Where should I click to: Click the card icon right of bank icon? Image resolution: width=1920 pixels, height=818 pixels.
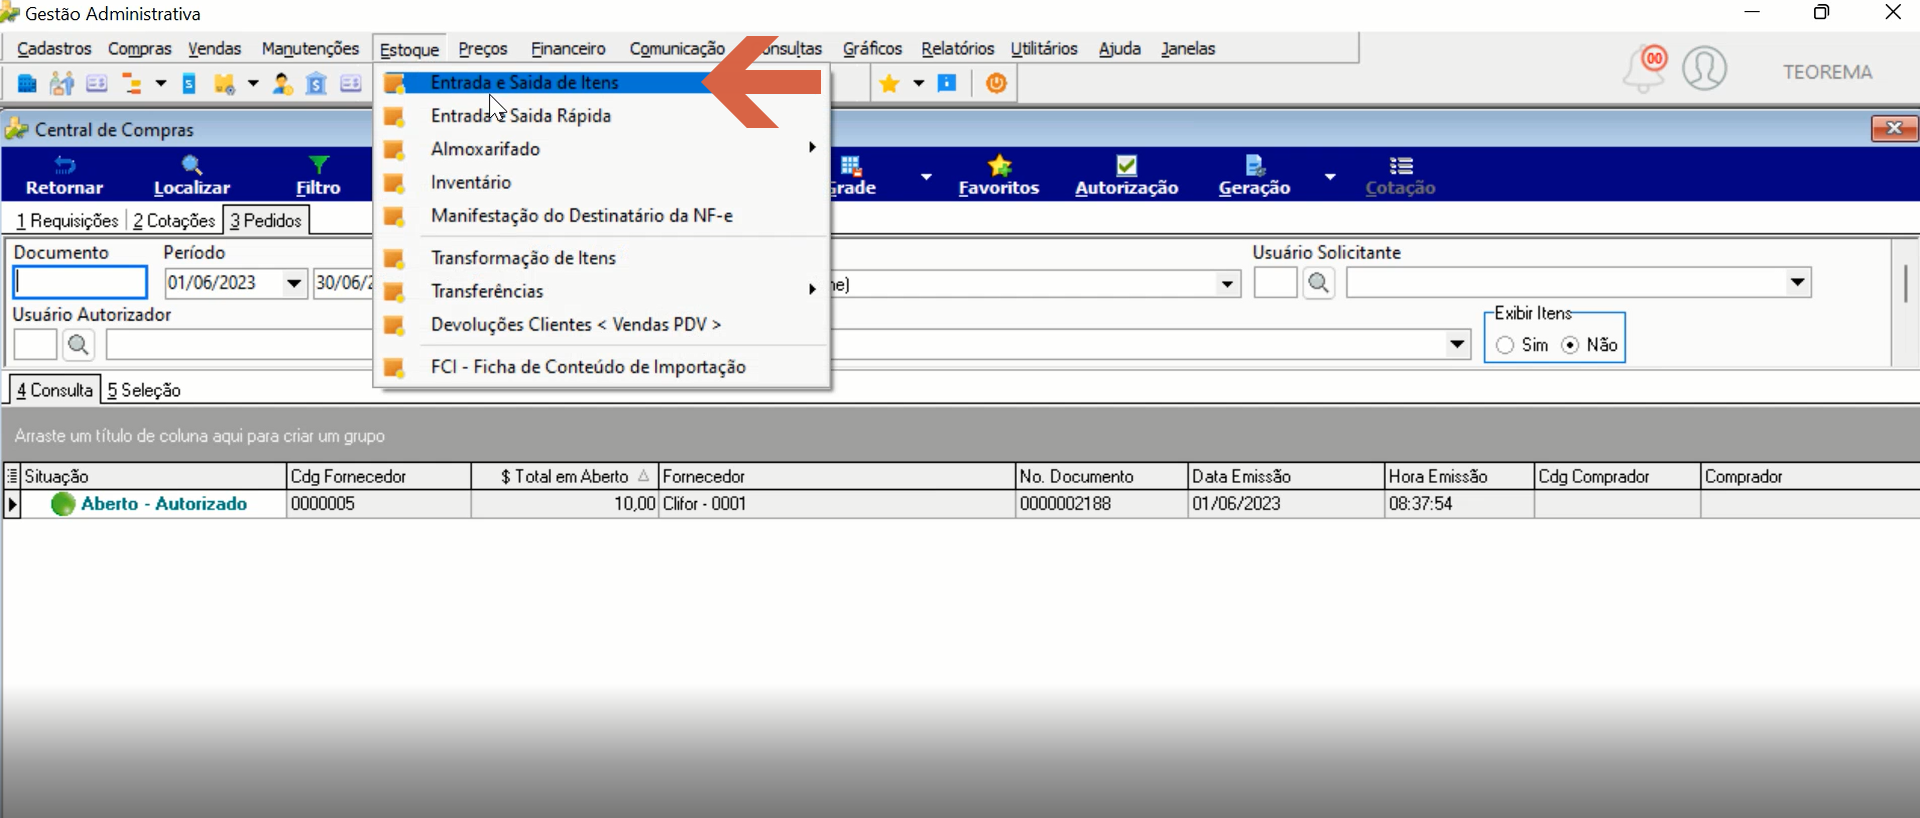(351, 84)
